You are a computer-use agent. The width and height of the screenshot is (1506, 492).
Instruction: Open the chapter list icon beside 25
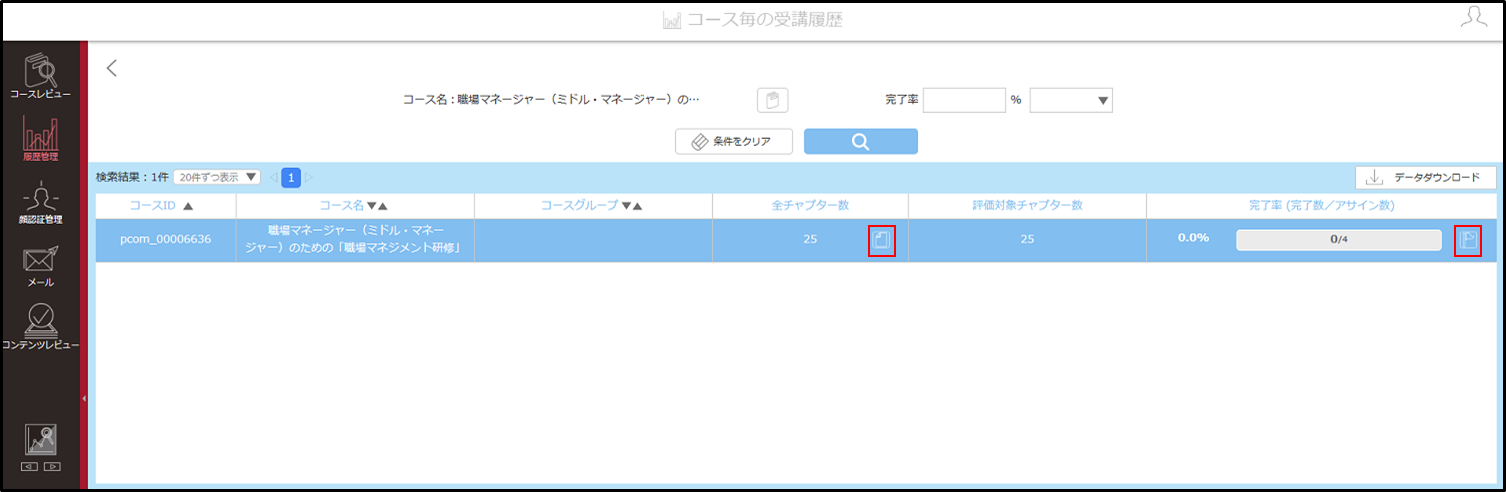(881, 240)
